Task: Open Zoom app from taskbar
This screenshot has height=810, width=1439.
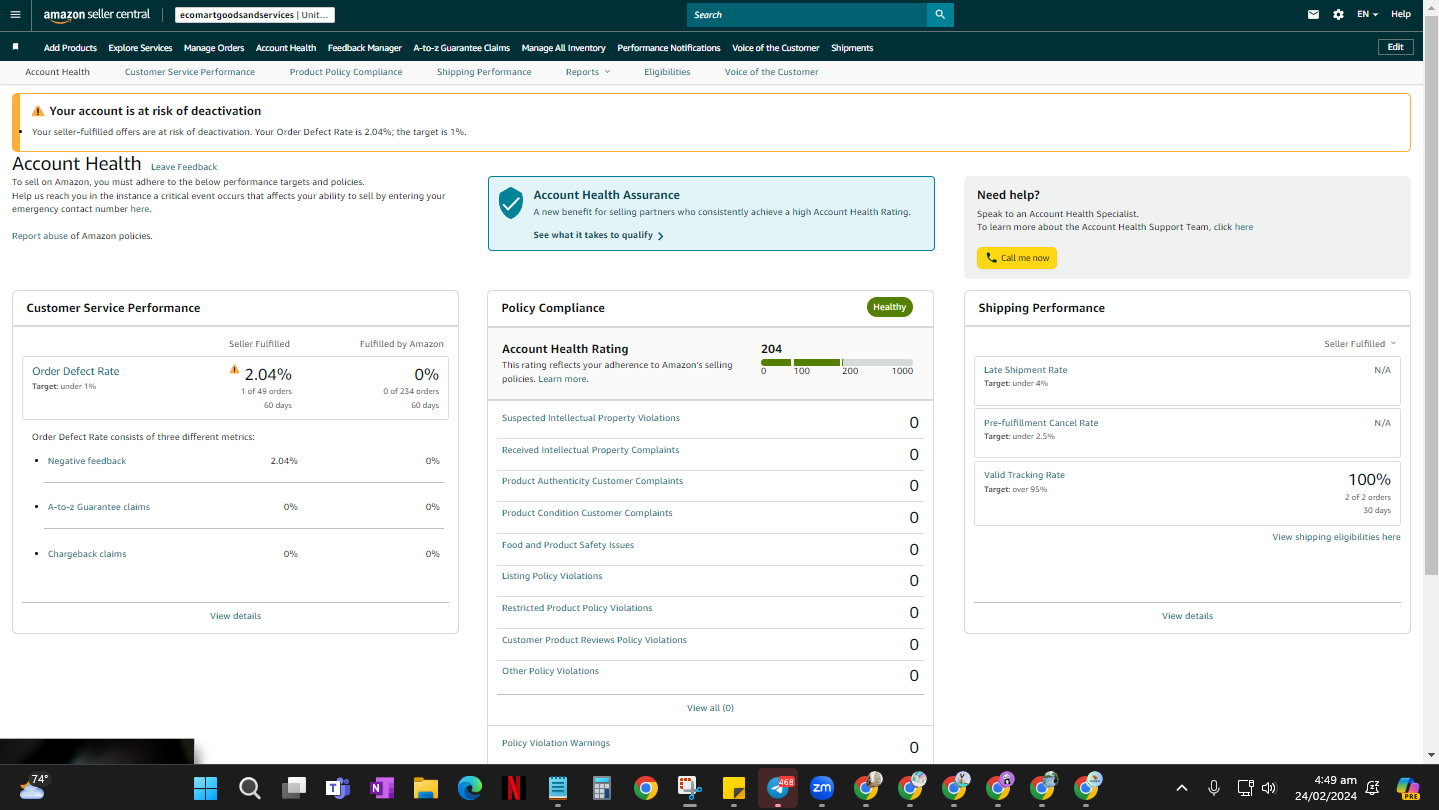Action: pos(822,788)
